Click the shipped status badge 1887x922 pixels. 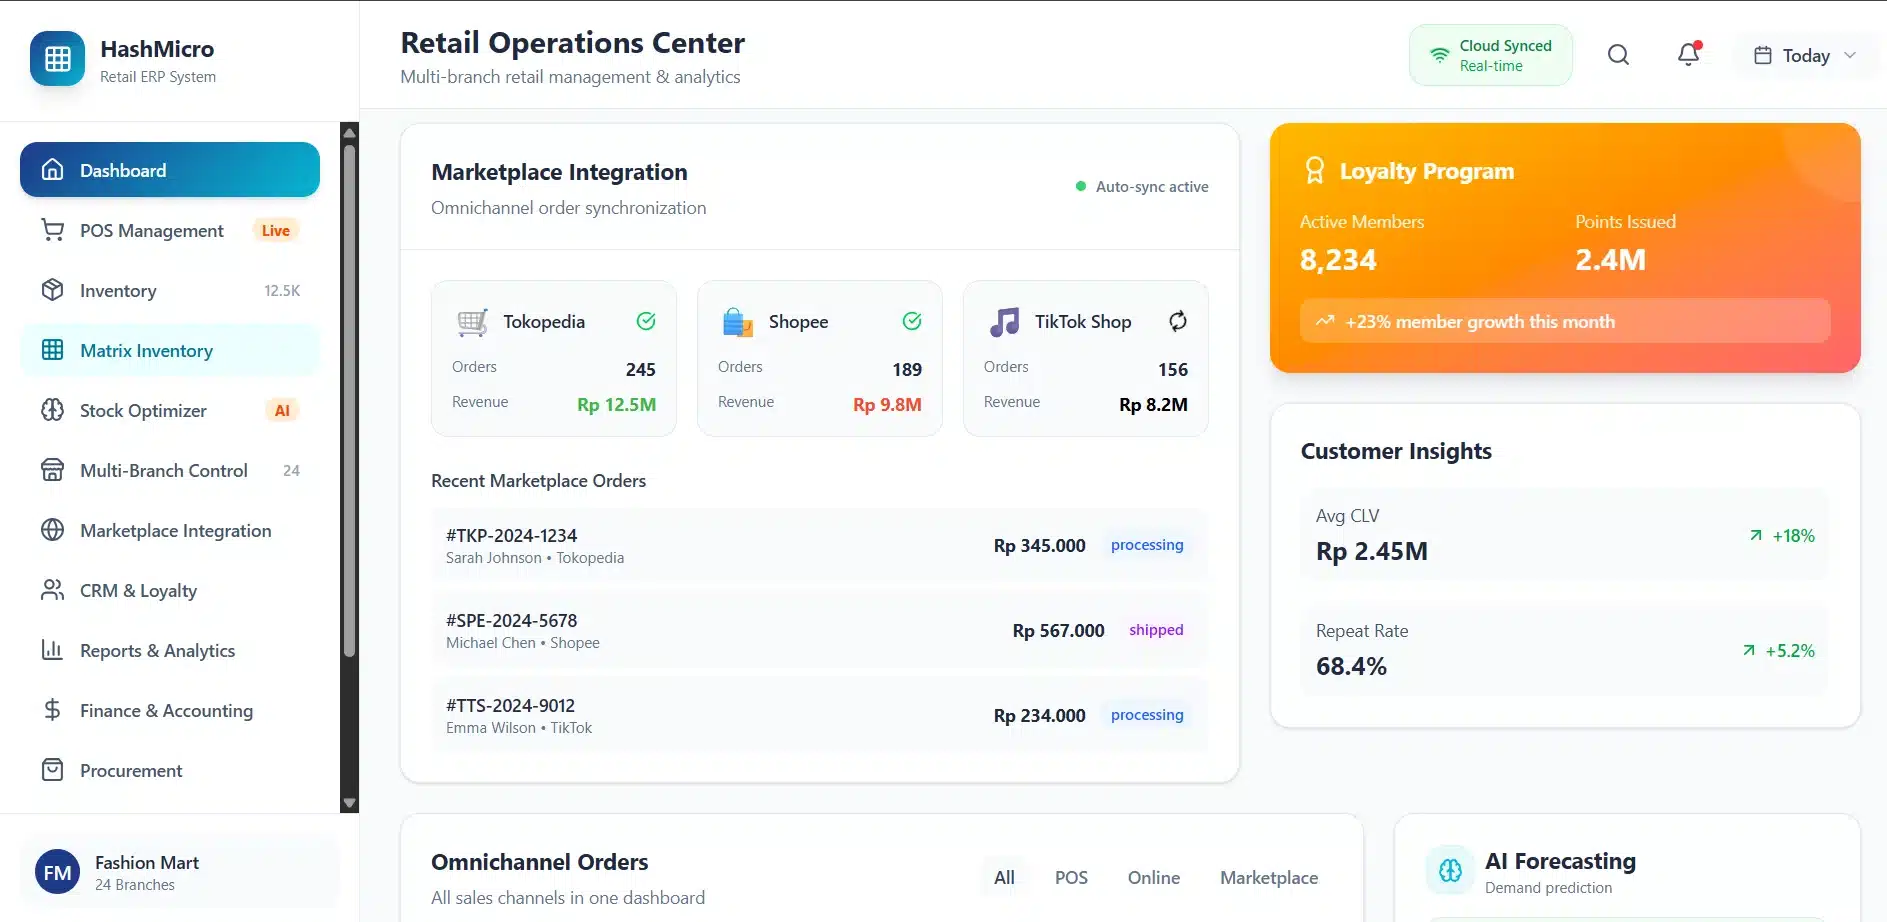tap(1156, 630)
